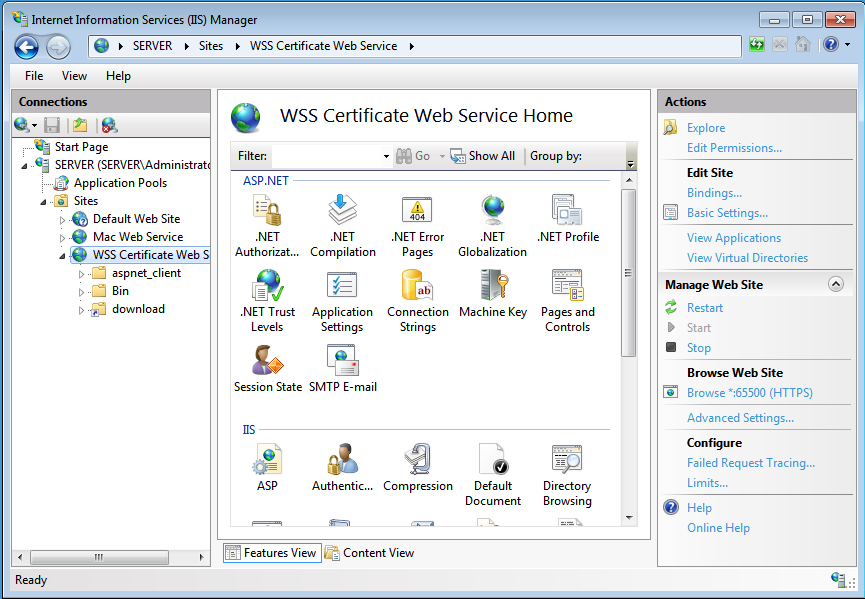Select Start Page in the tree
Screen dimensions: 865x599
pyautogui.click(x=81, y=147)
